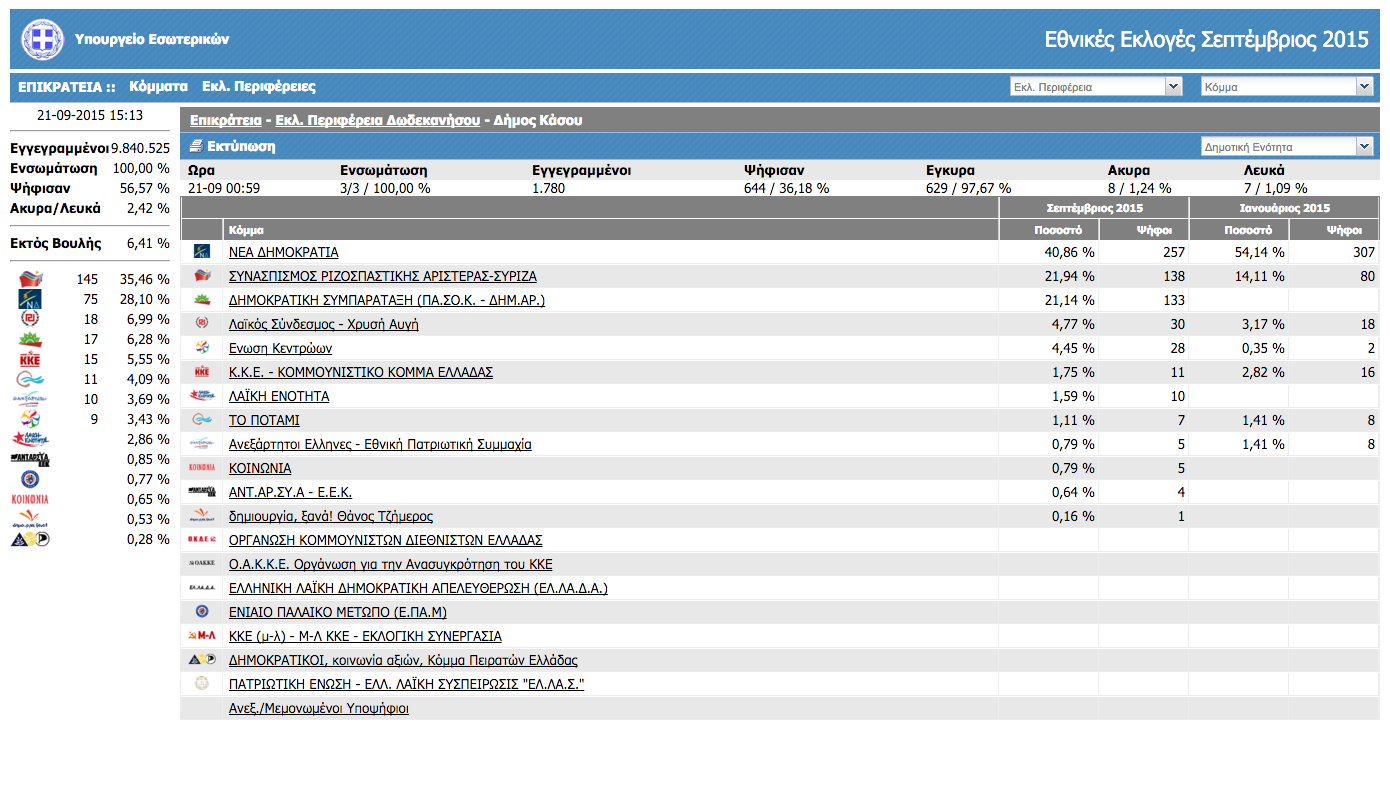Open the ΠΑΤΡΙΩΤΙΚΗ ΕΝΩΣΗ - ΕΛΛ. ΛΑΪΚΗ ΣΥΣΠΕΙΡΩΣΙΣ link
Screen dimensions: 1390x794
click(x=406, y=684)
